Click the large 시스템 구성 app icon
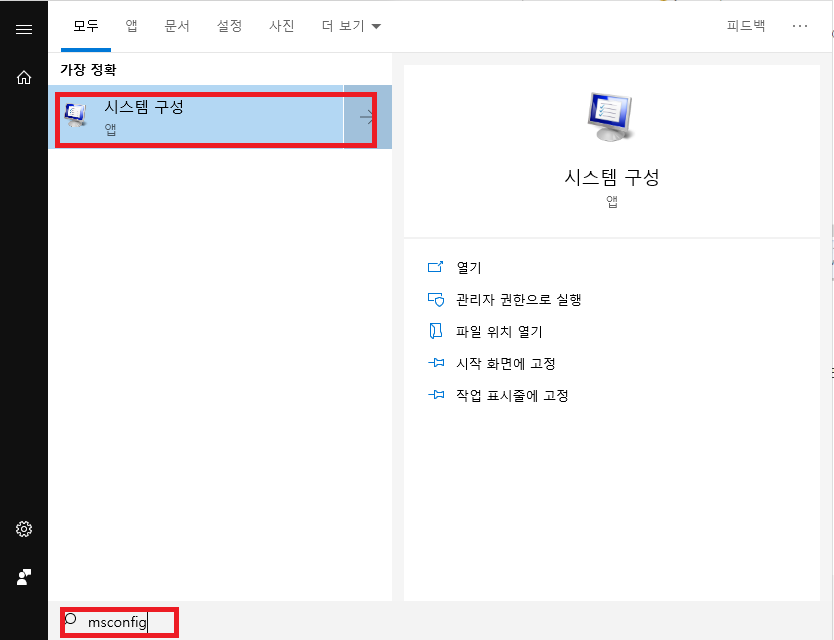 (611, 117)
